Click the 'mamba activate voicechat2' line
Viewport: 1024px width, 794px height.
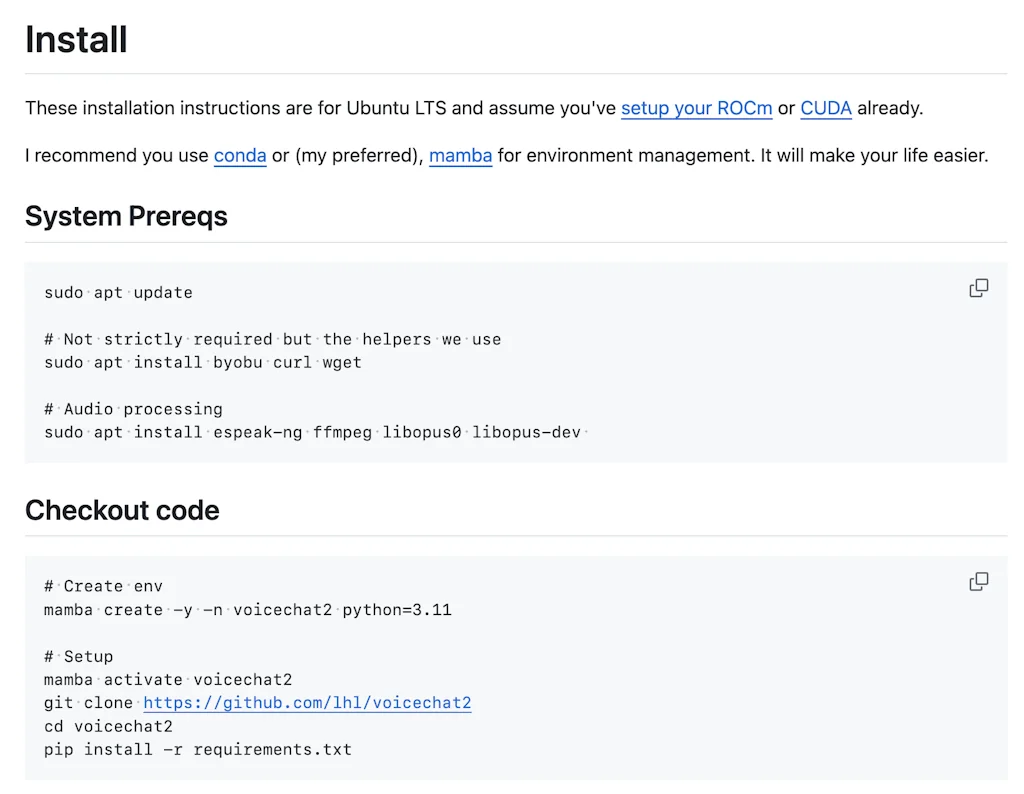[x=168, y=680]
